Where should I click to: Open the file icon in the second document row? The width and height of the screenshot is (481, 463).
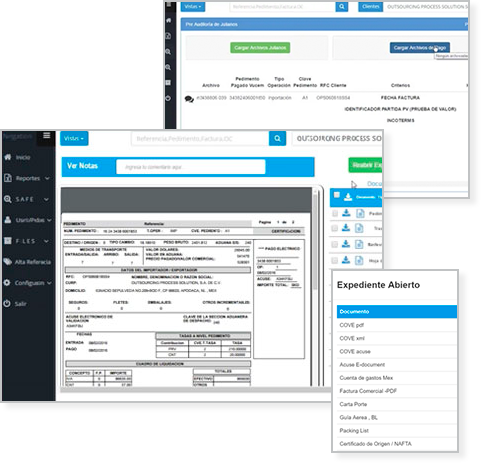click(x=359, y=228)
